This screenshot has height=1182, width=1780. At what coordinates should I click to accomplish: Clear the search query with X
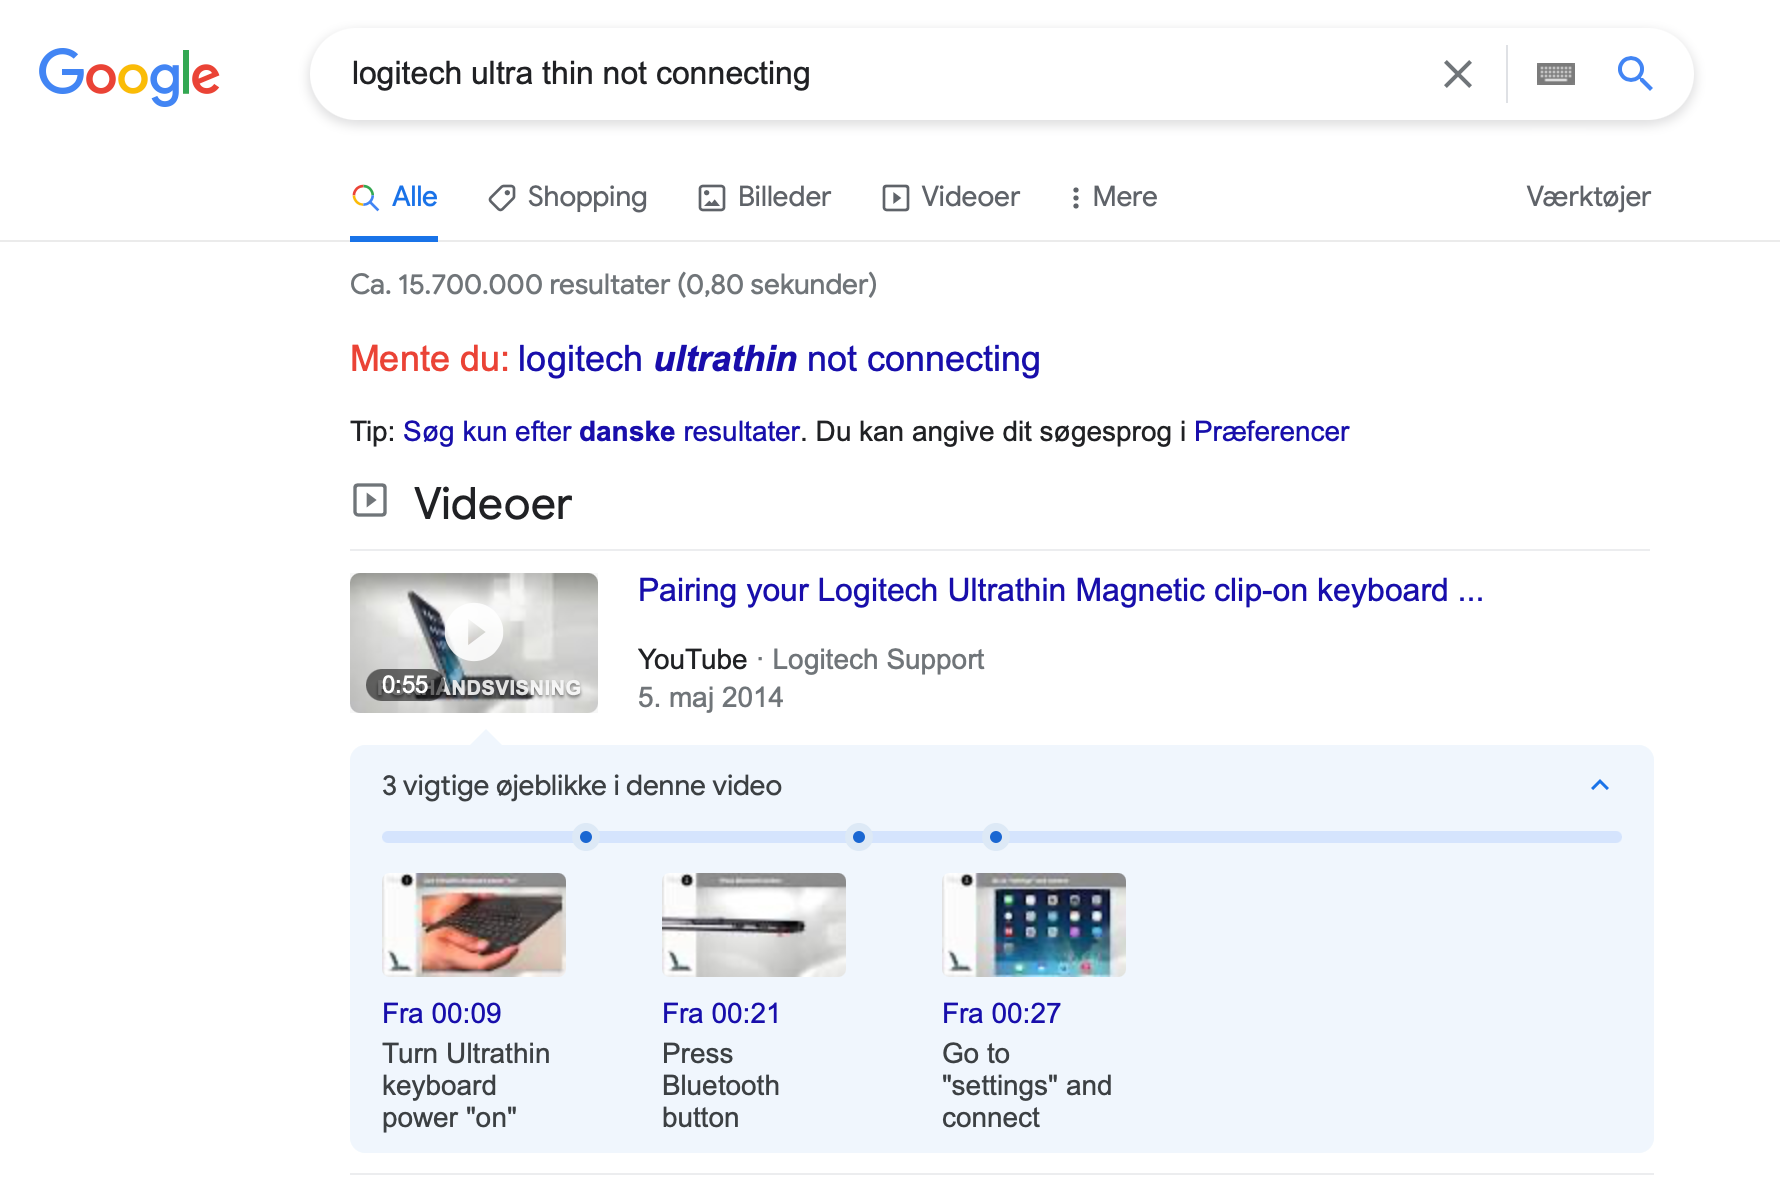click(x=1457, y=74)
